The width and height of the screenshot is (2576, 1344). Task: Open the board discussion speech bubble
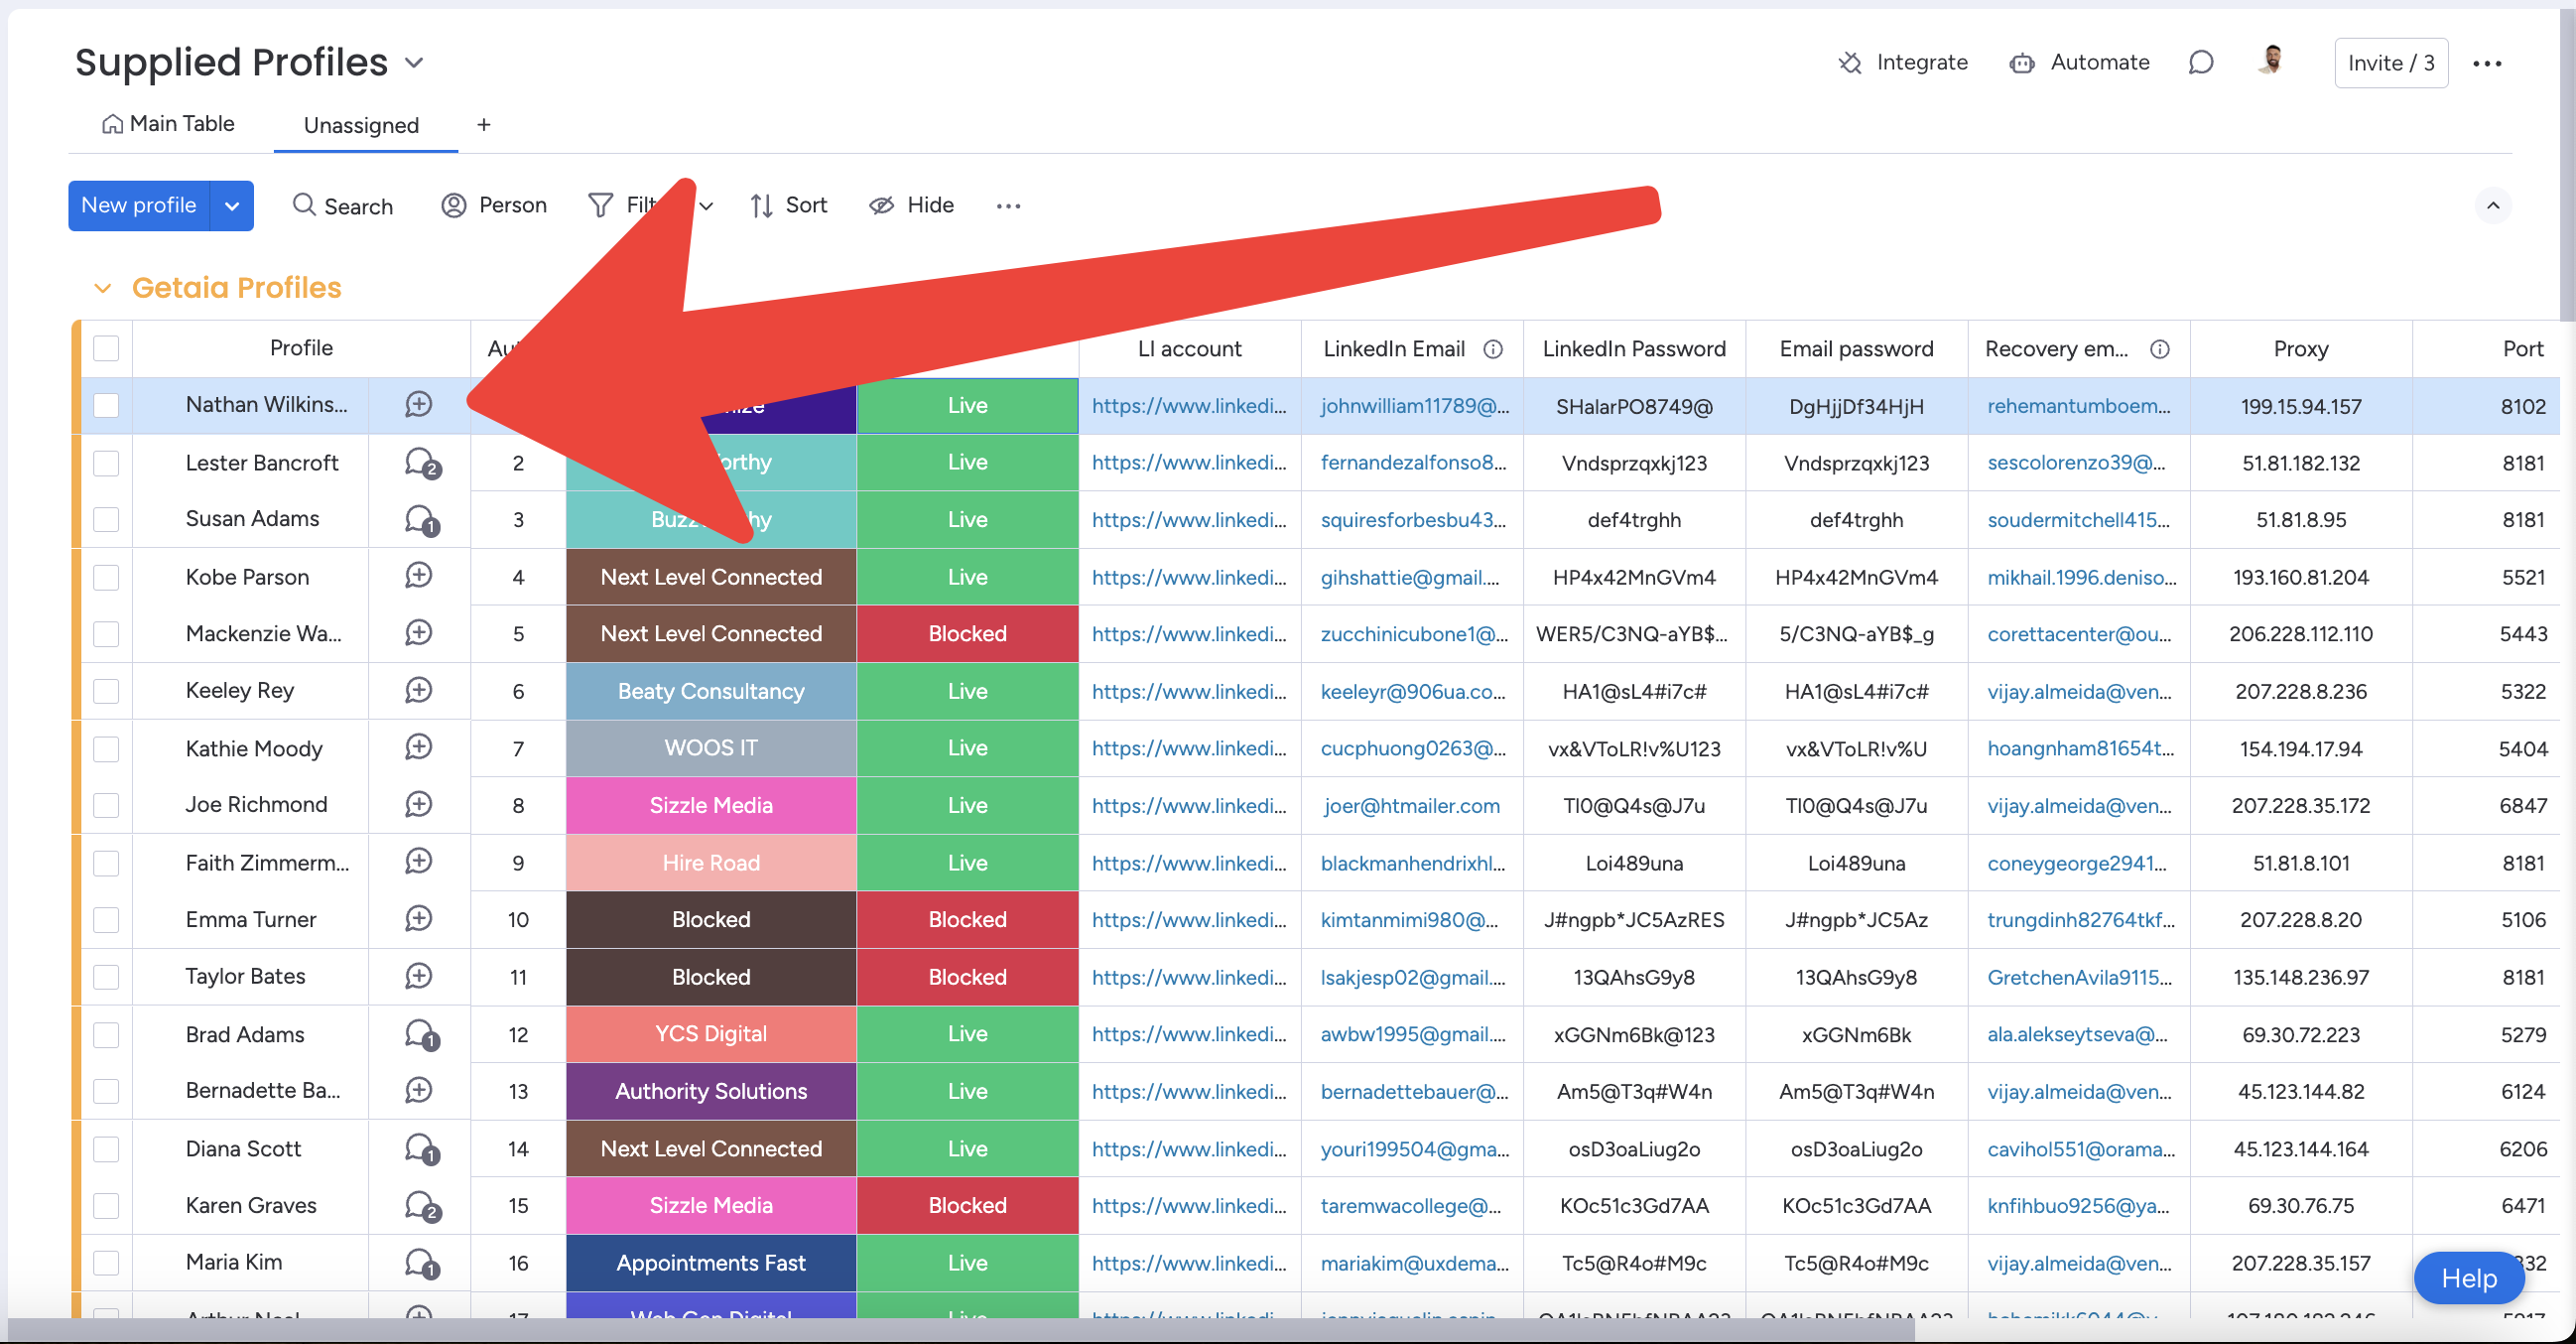click(x=2200, y=63)
